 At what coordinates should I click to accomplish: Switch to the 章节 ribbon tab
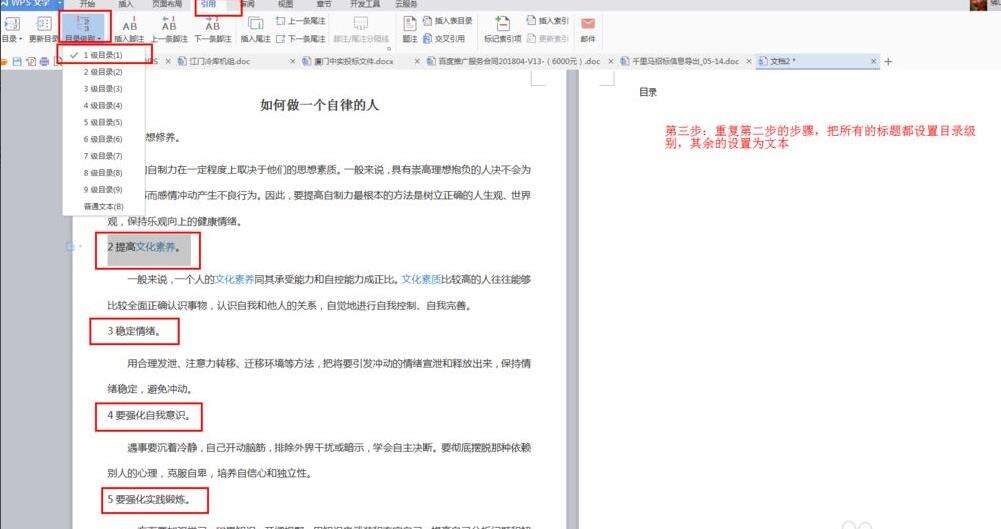324,4
